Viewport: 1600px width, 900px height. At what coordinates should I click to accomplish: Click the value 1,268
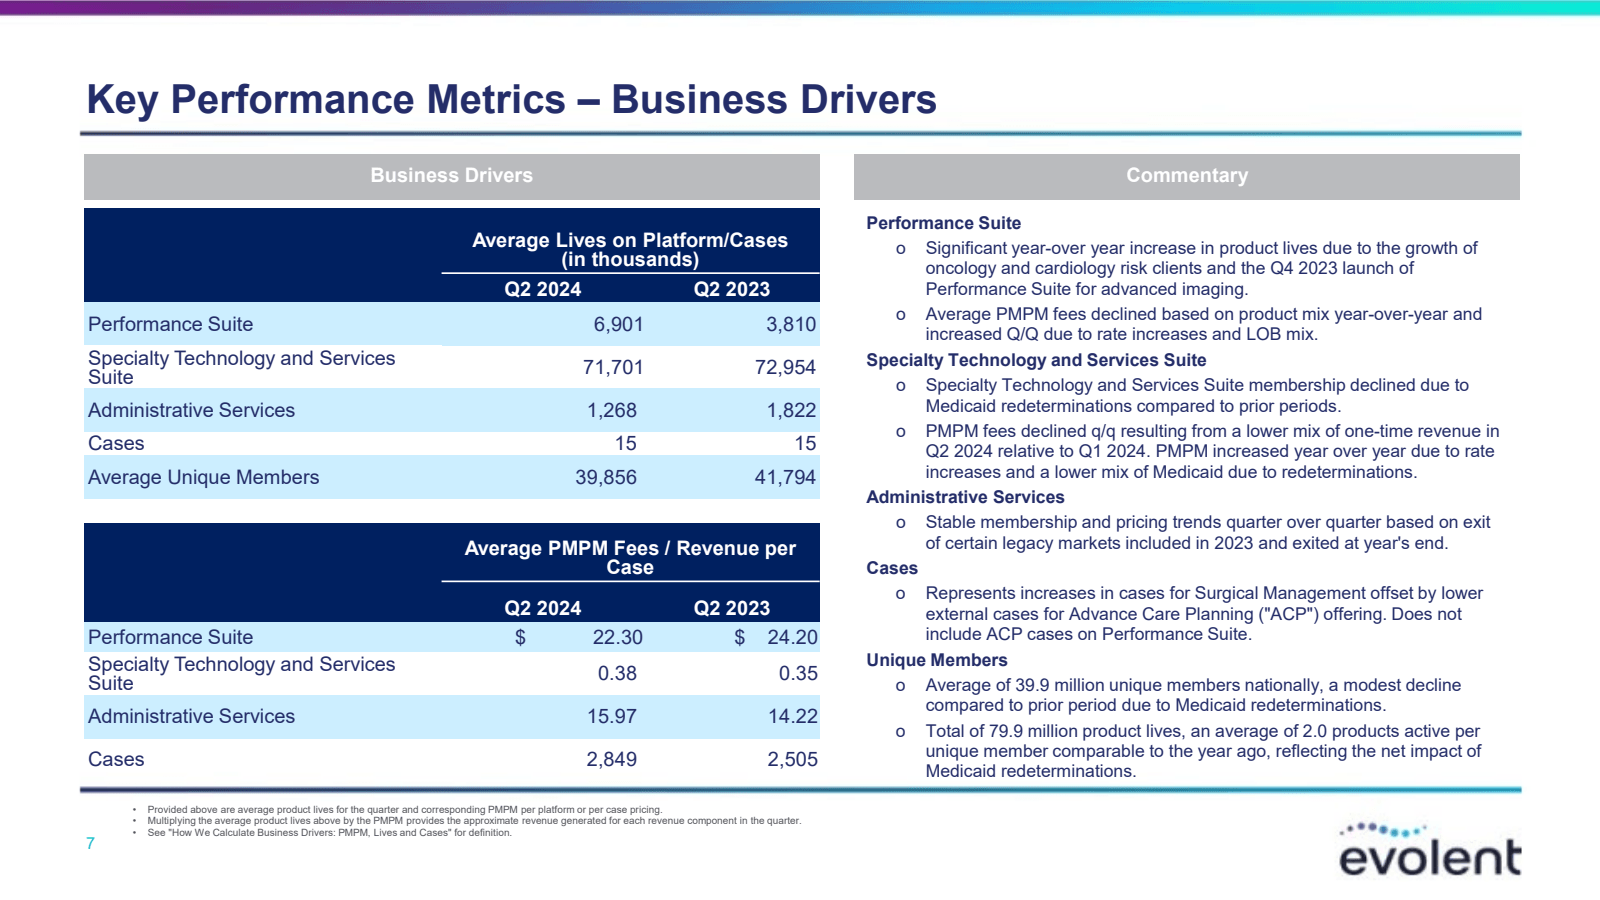tap(612, 410)
